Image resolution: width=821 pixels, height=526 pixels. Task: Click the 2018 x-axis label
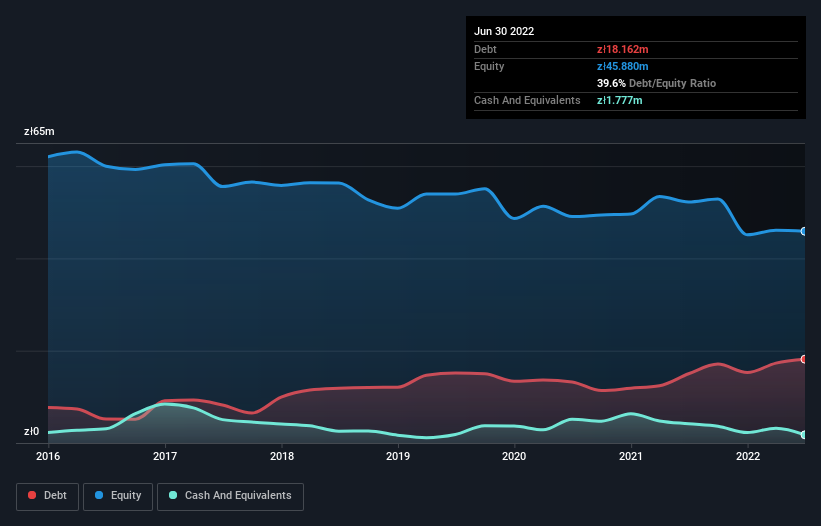282,456
